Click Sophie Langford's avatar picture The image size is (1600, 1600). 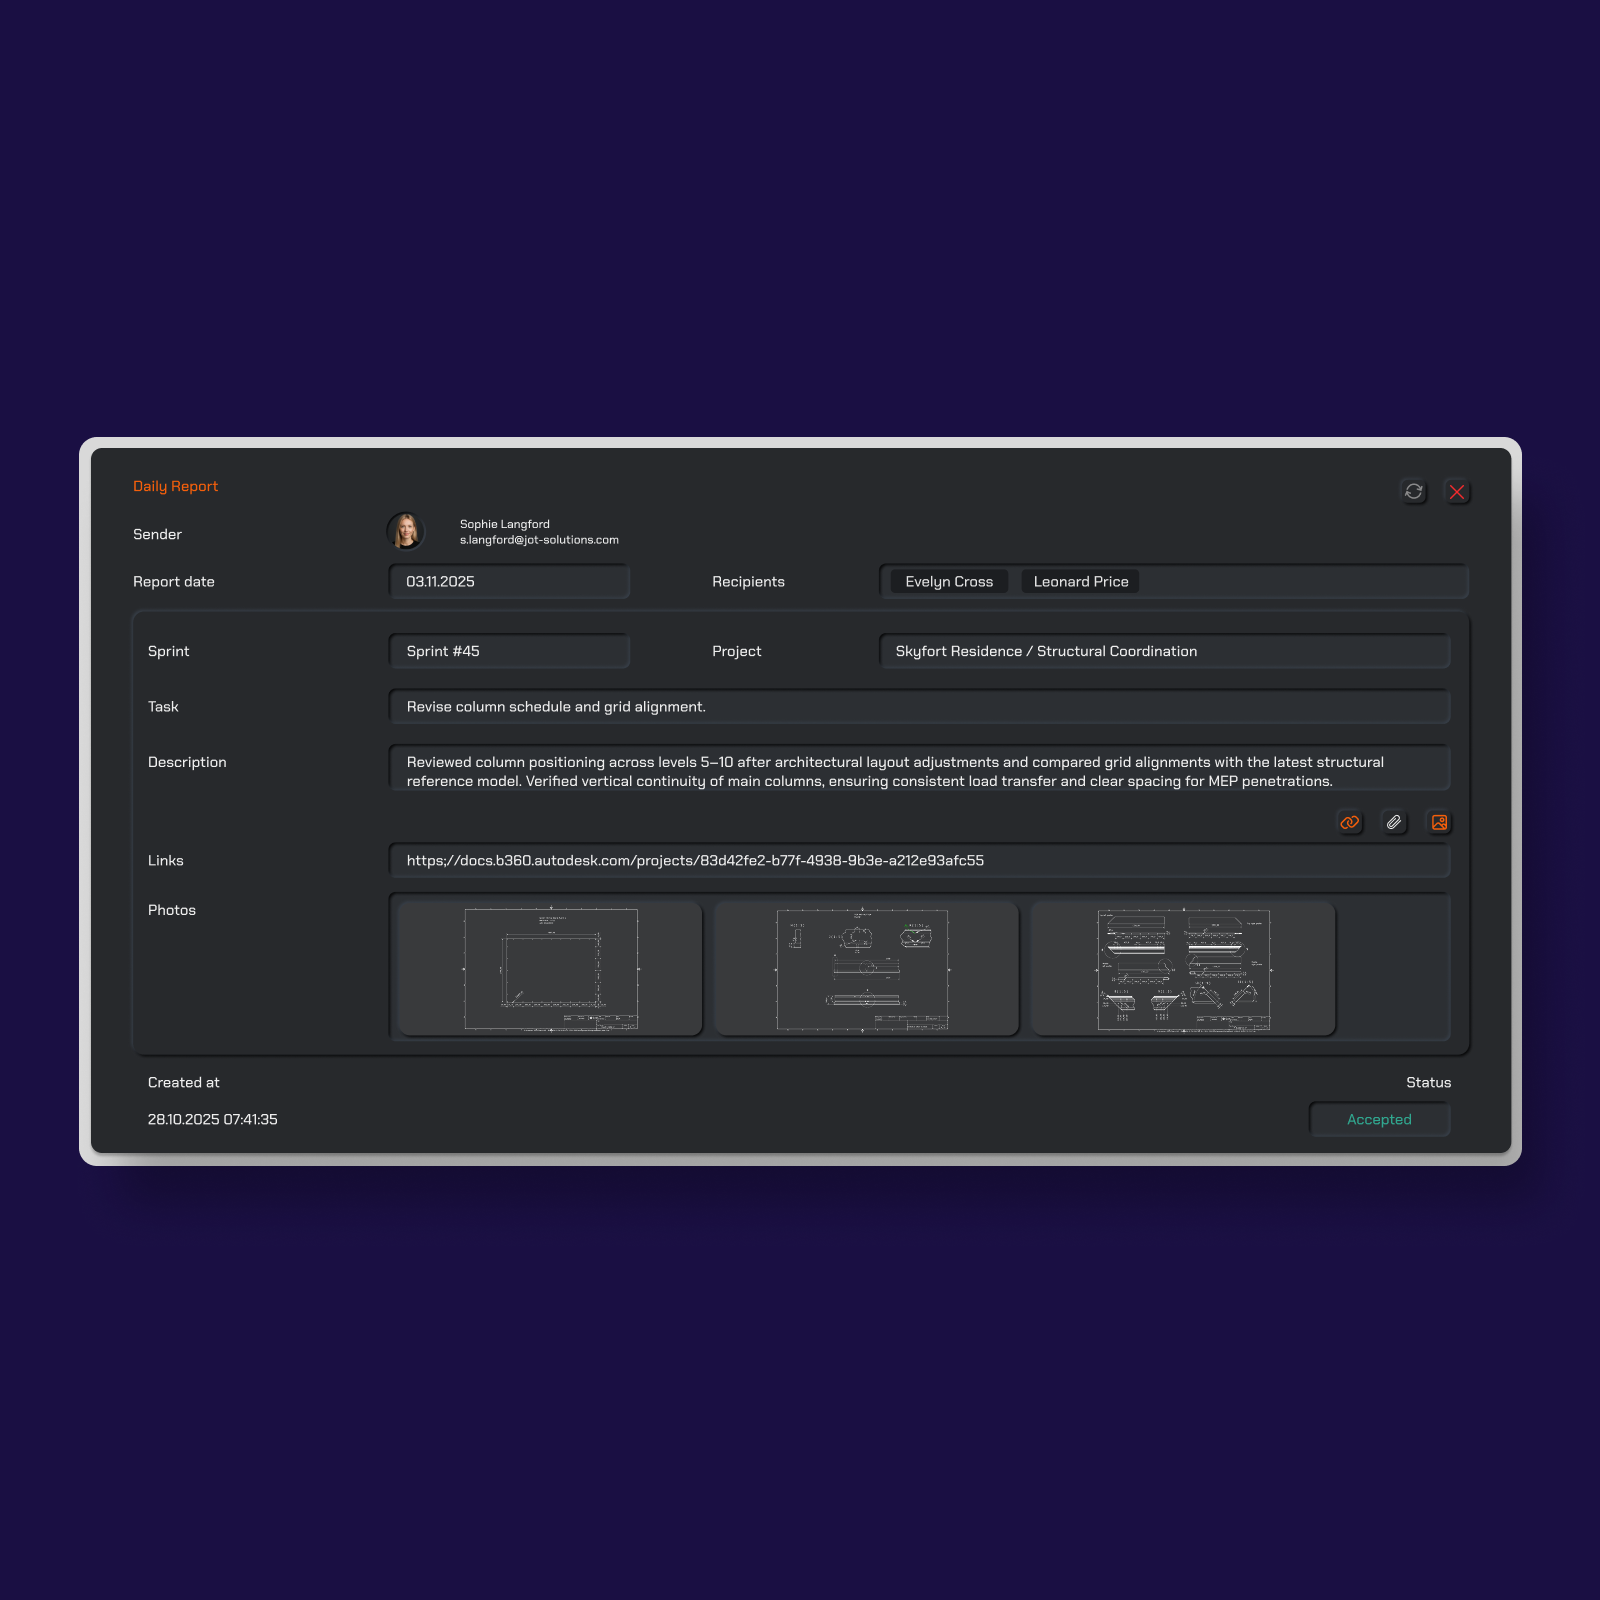point(406,531)
